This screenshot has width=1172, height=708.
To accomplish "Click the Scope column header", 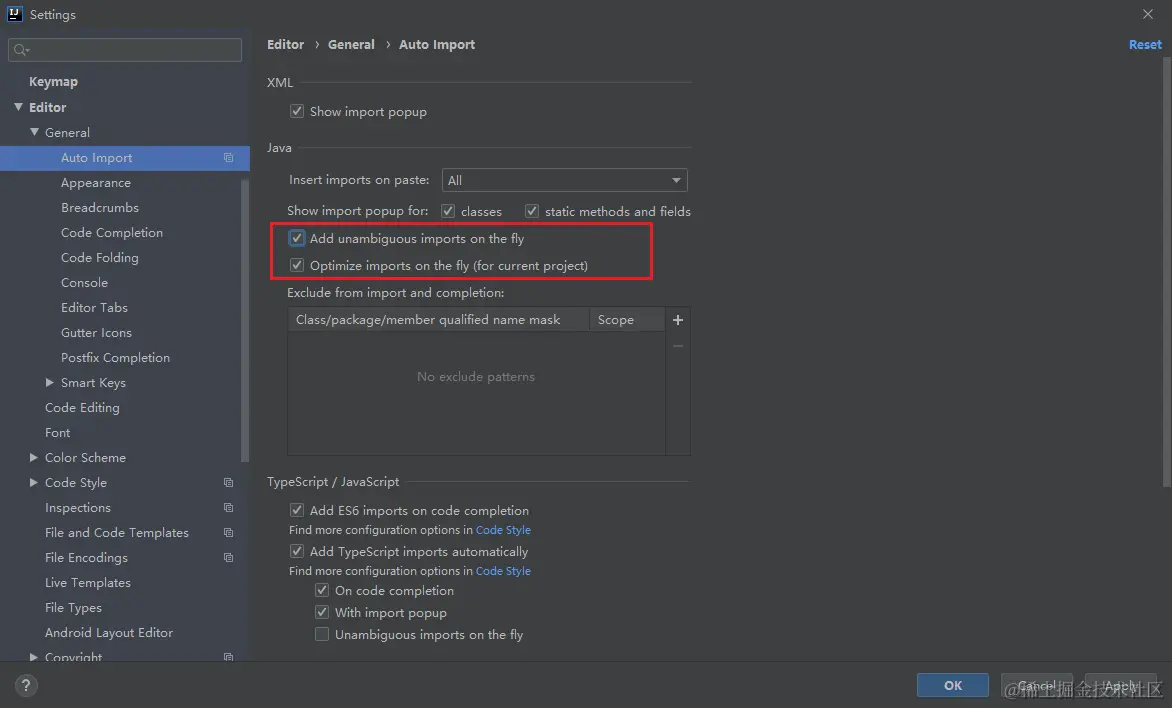I will pos(627,320).
